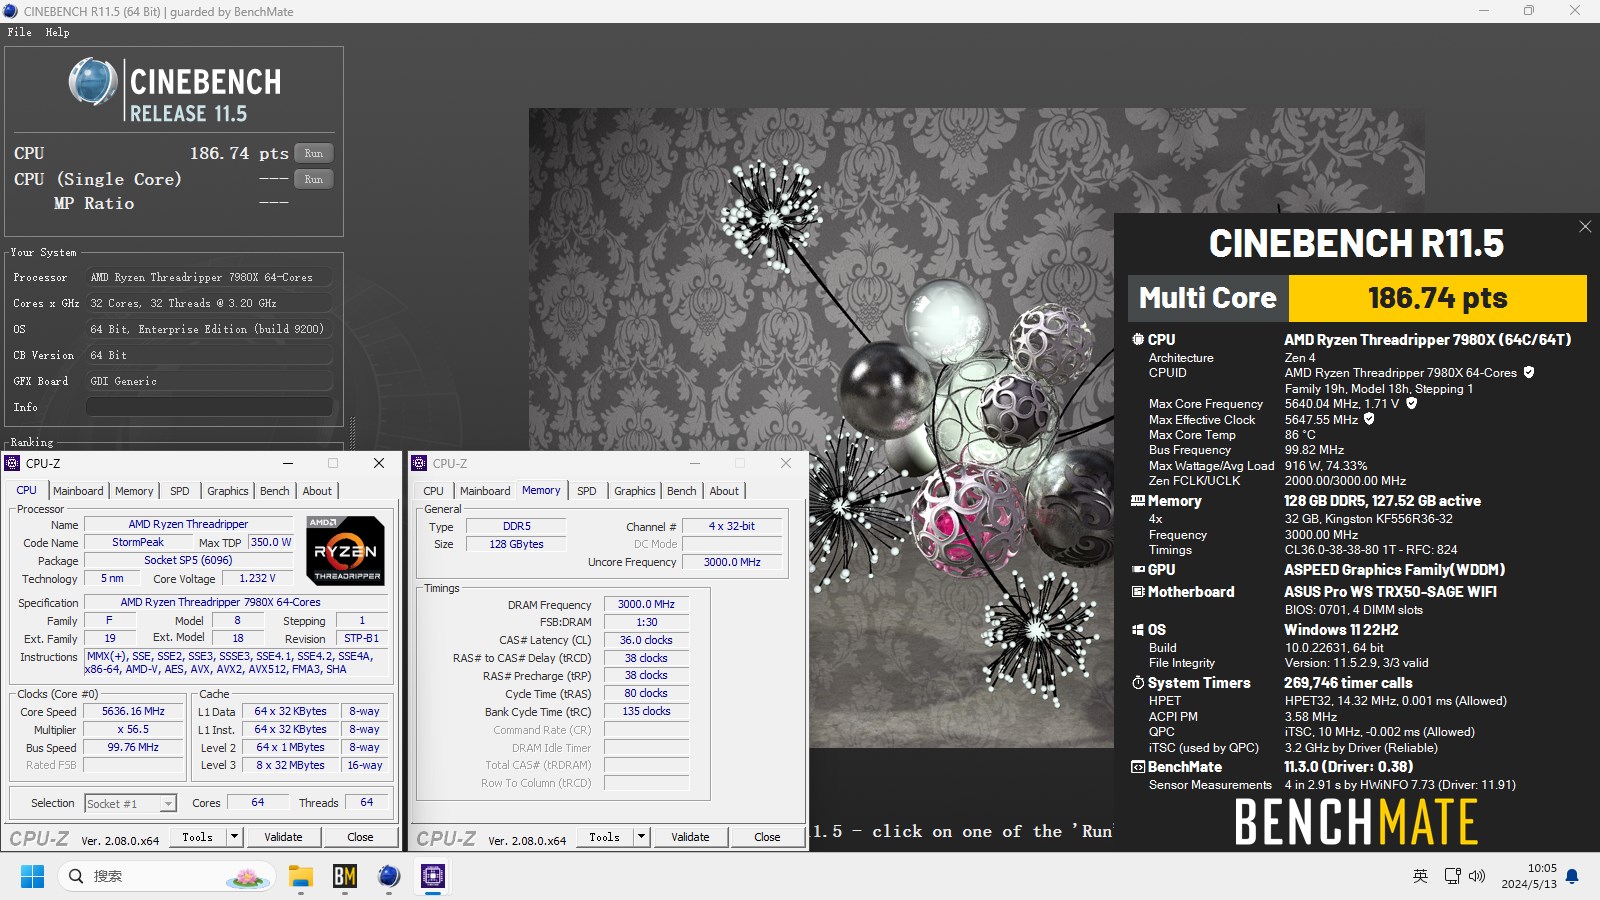
Task: Click the Validate button in right CPU-Z
Action: (690, 837)
